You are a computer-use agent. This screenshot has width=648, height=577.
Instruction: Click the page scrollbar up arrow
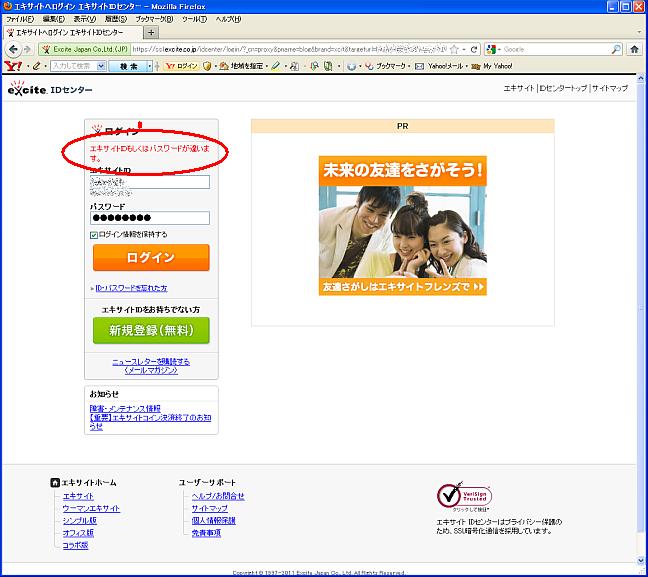(641, 78)
